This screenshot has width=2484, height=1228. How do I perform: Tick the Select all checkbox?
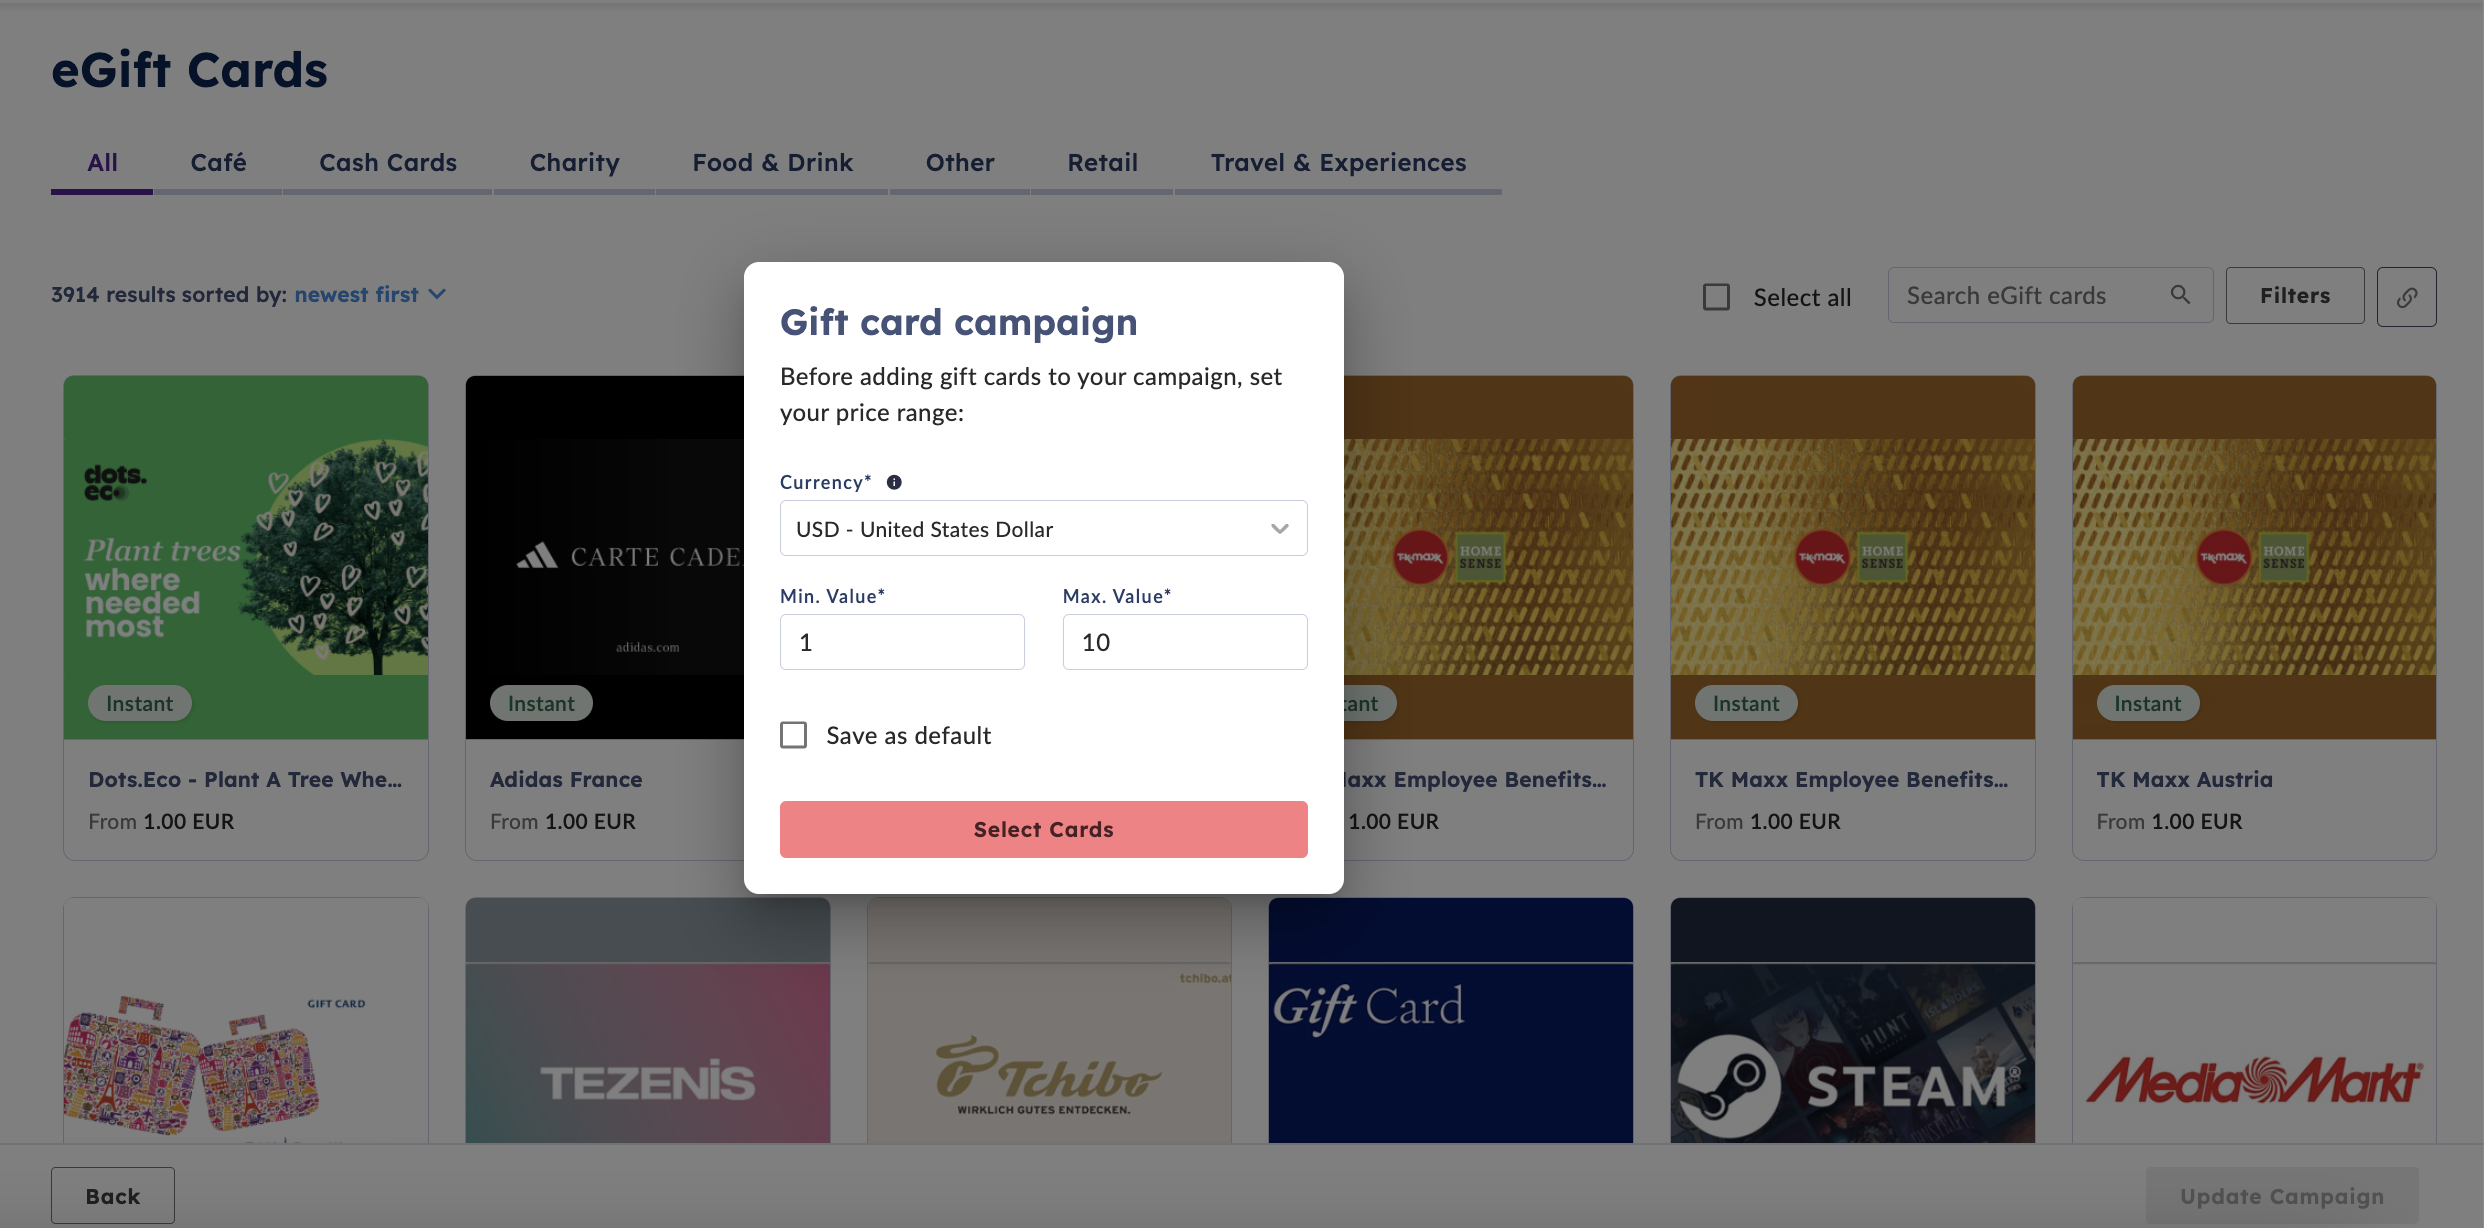click(x=1716, y=297)
